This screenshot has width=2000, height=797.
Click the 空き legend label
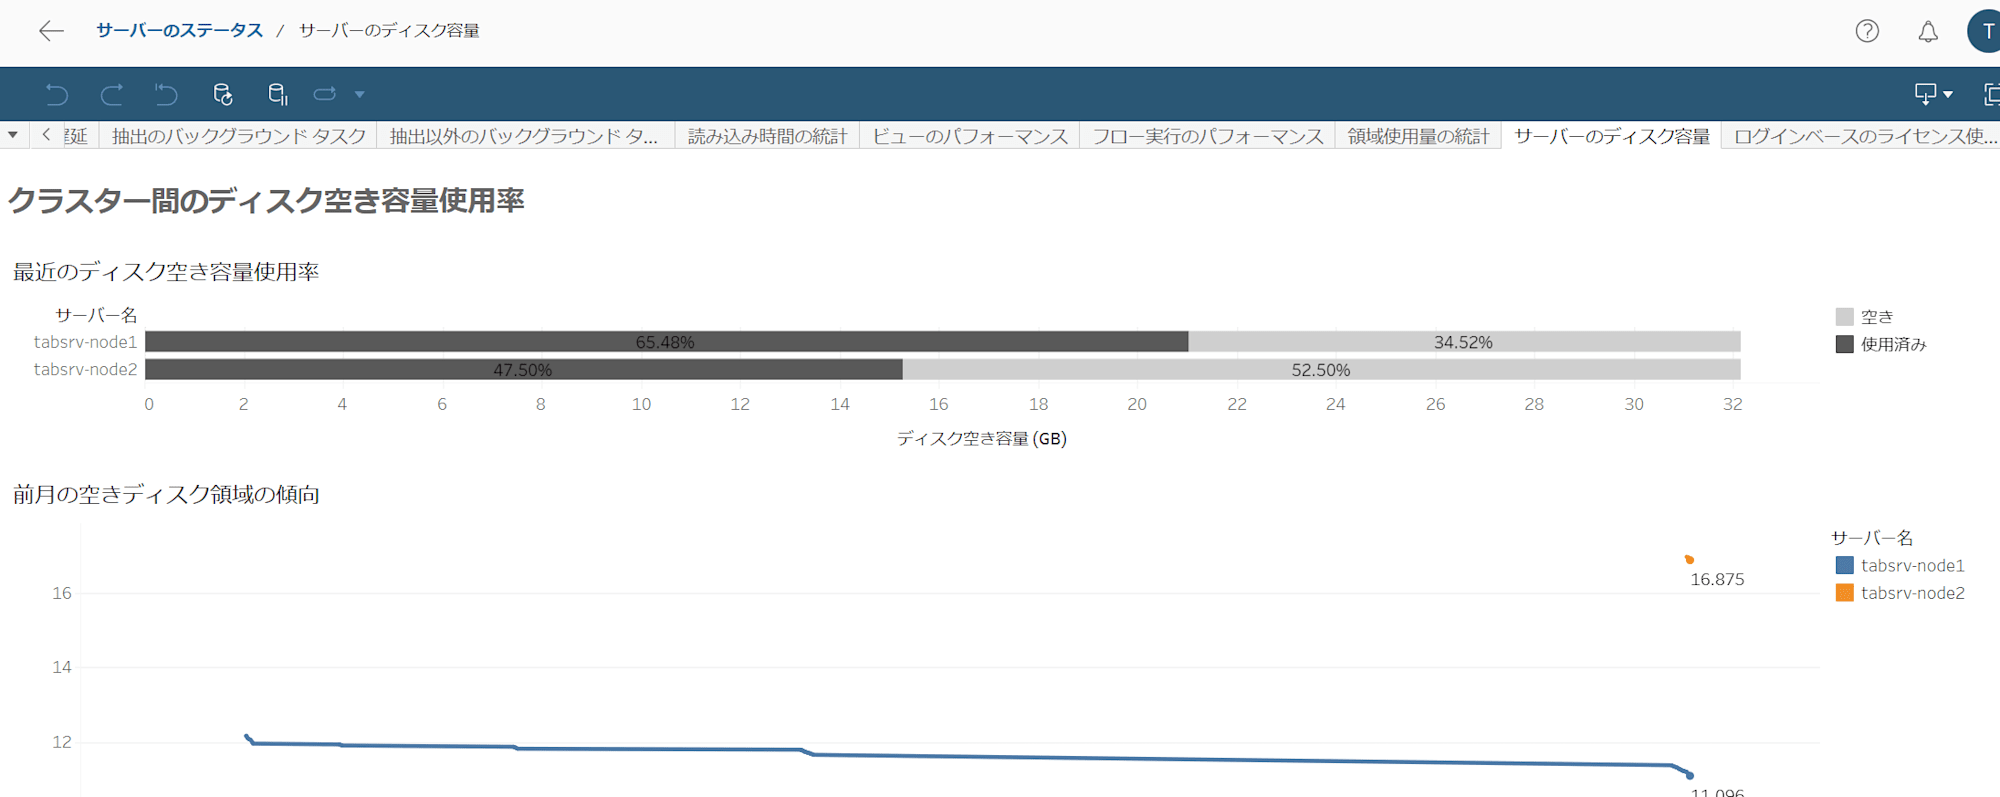(x=1877, y=317)
